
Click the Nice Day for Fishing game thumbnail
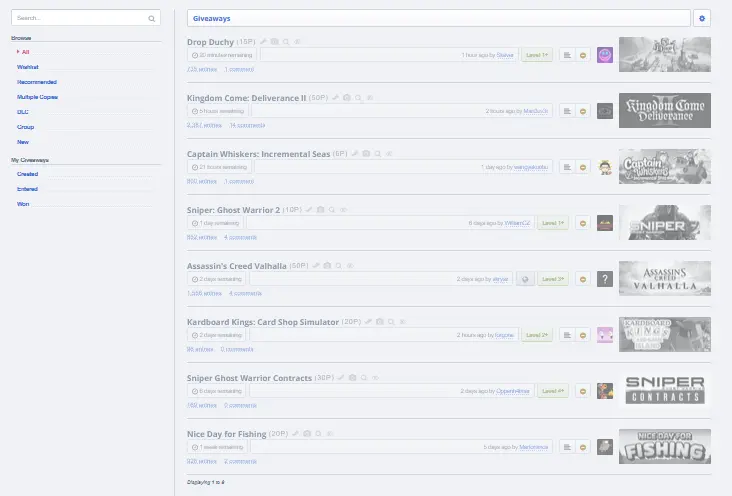tap(665, 446)
